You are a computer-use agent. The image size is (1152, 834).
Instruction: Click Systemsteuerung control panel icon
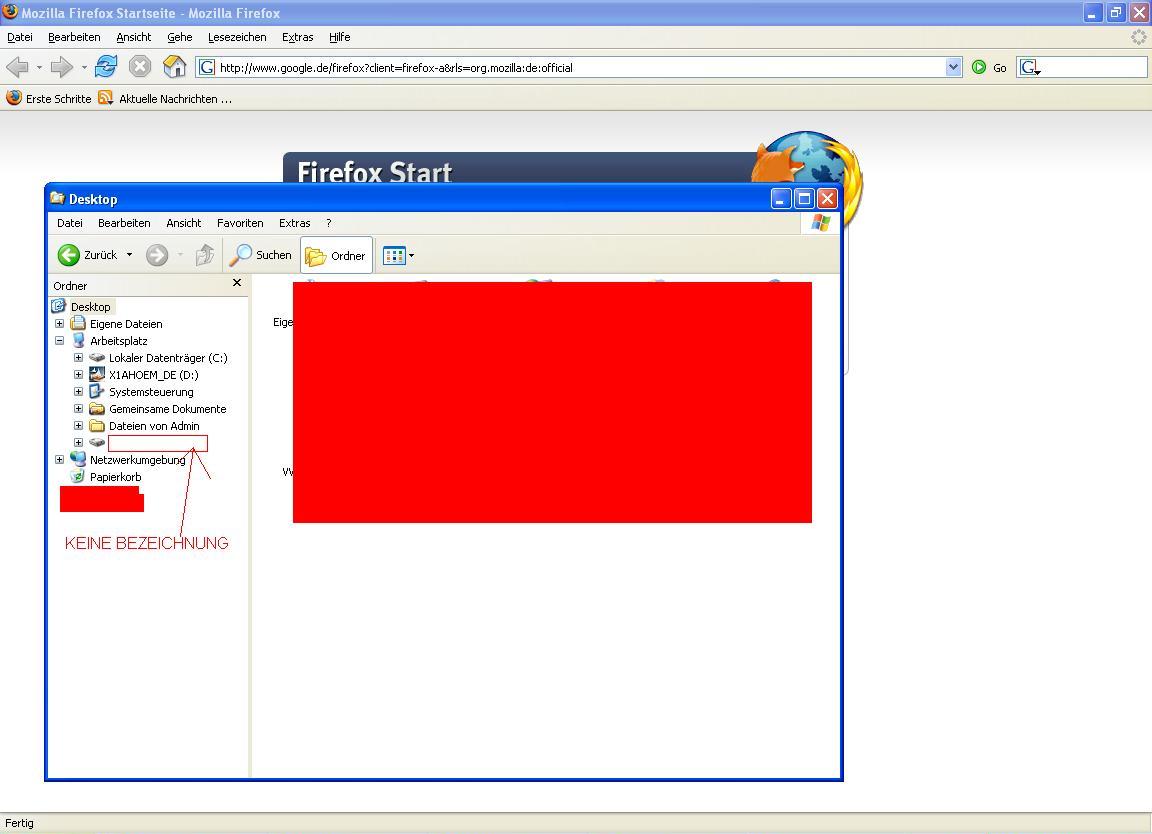(x=97, y=391)
